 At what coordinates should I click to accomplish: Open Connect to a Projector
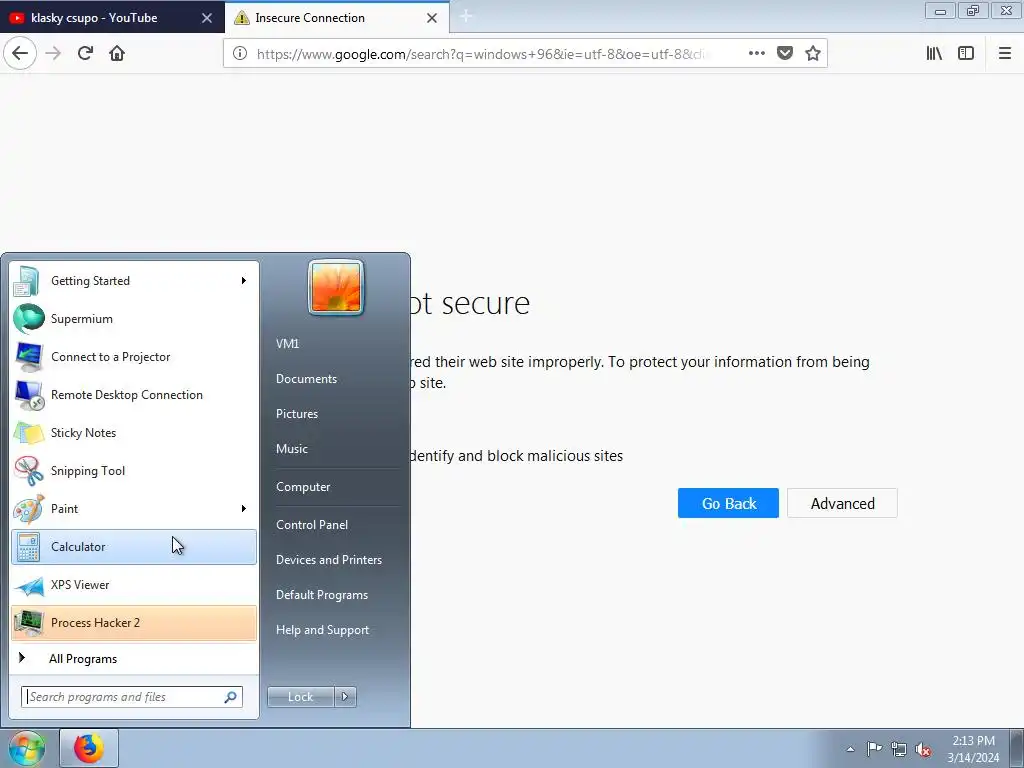coord(134,357)
